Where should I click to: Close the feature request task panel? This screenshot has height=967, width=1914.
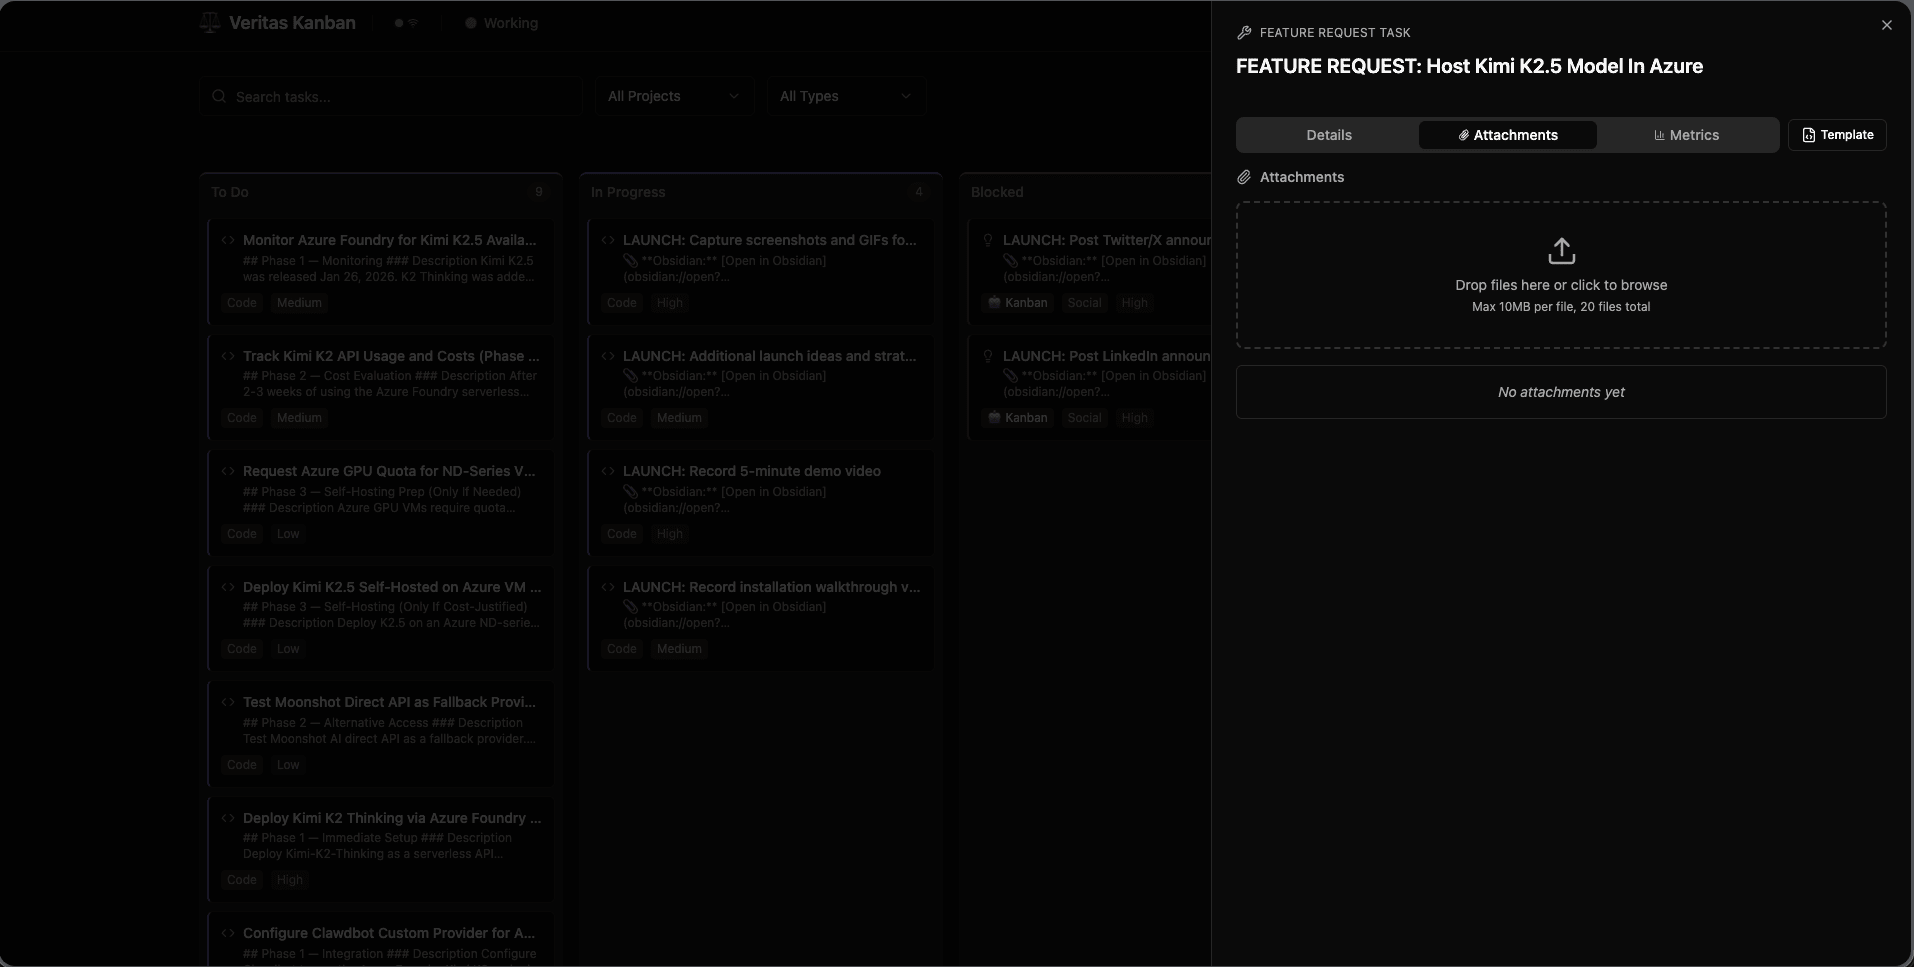(1886, 25)
